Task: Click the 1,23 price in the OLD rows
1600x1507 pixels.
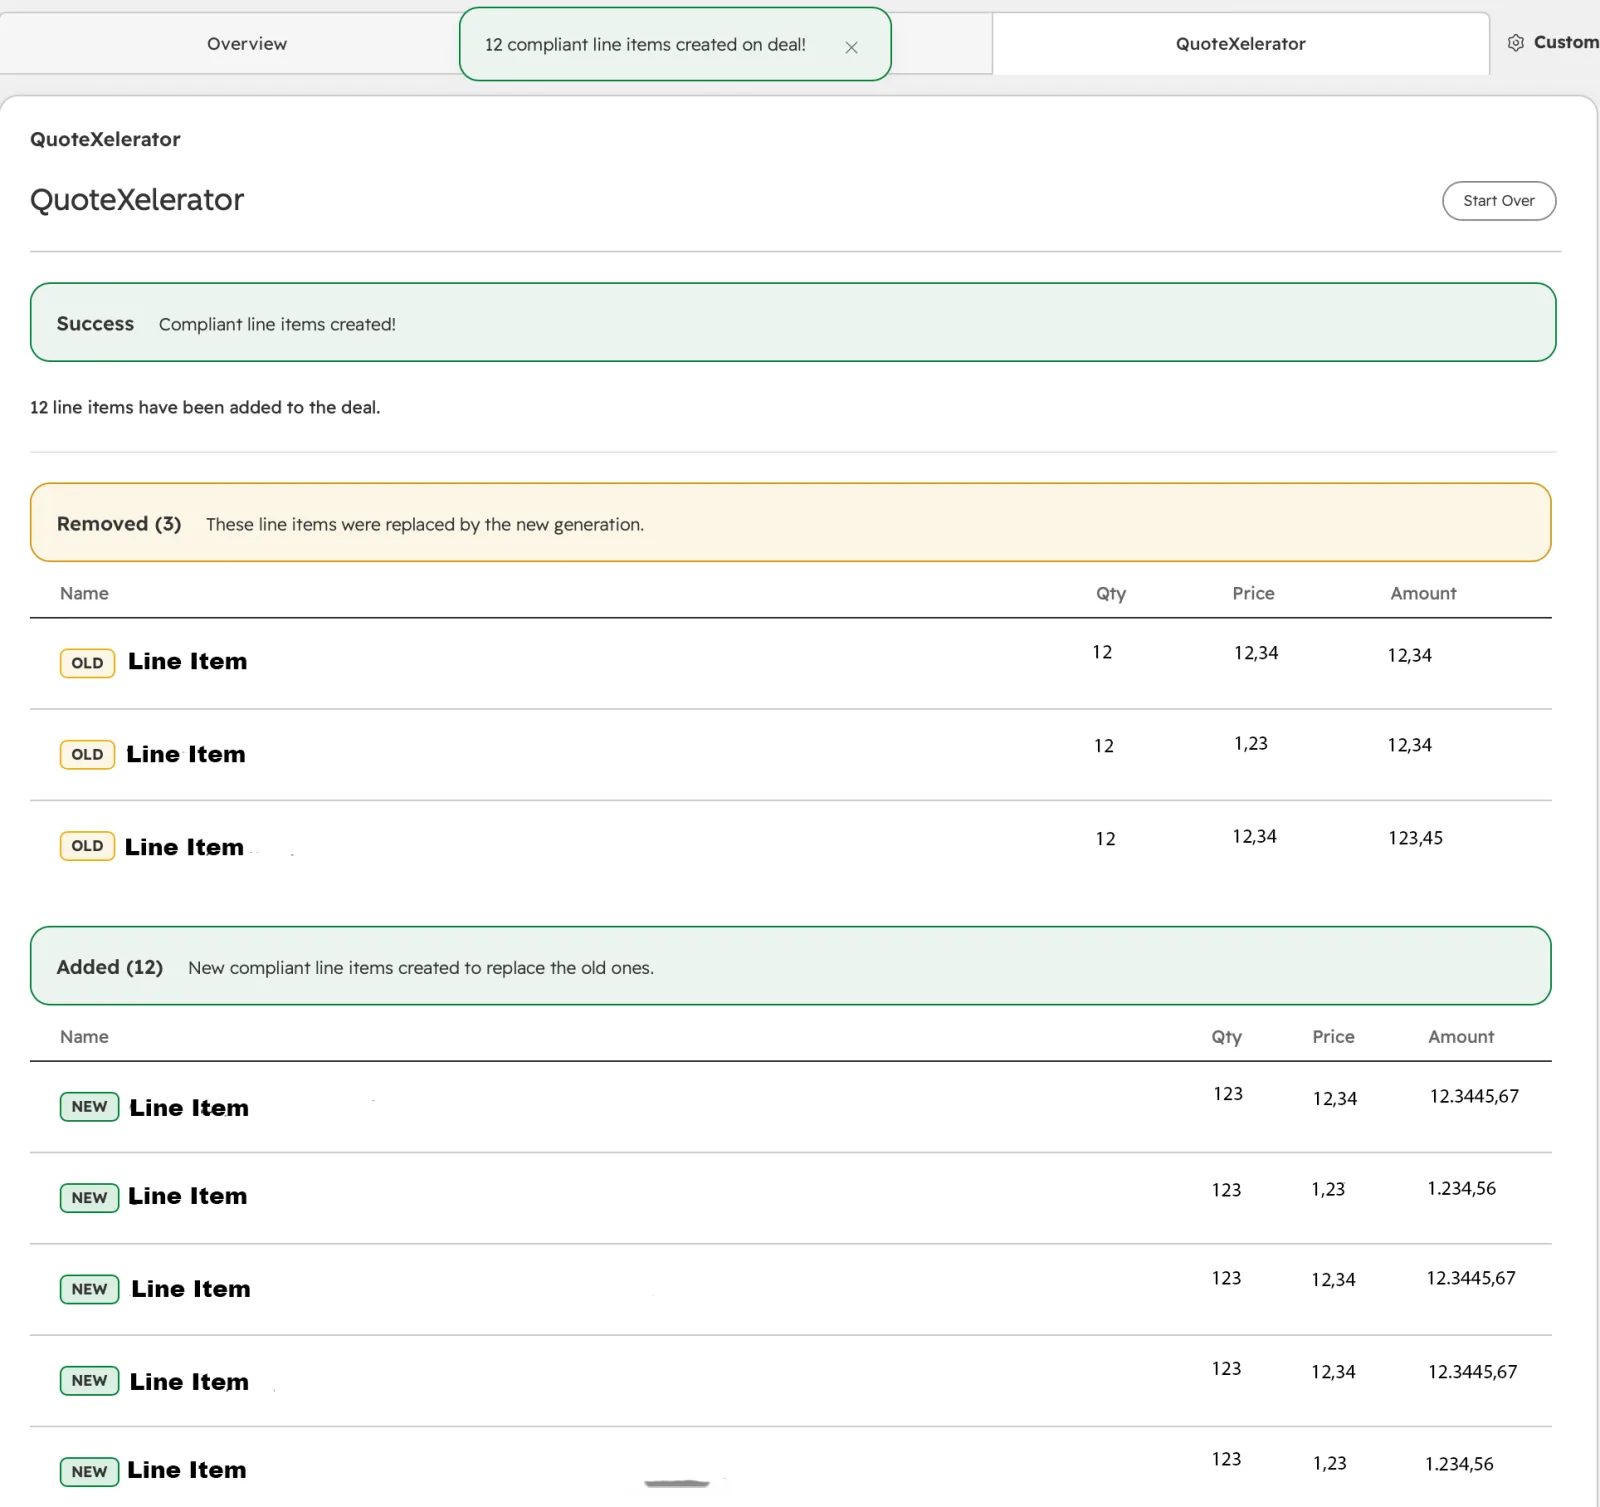Action: click(x=1251, y=744)
